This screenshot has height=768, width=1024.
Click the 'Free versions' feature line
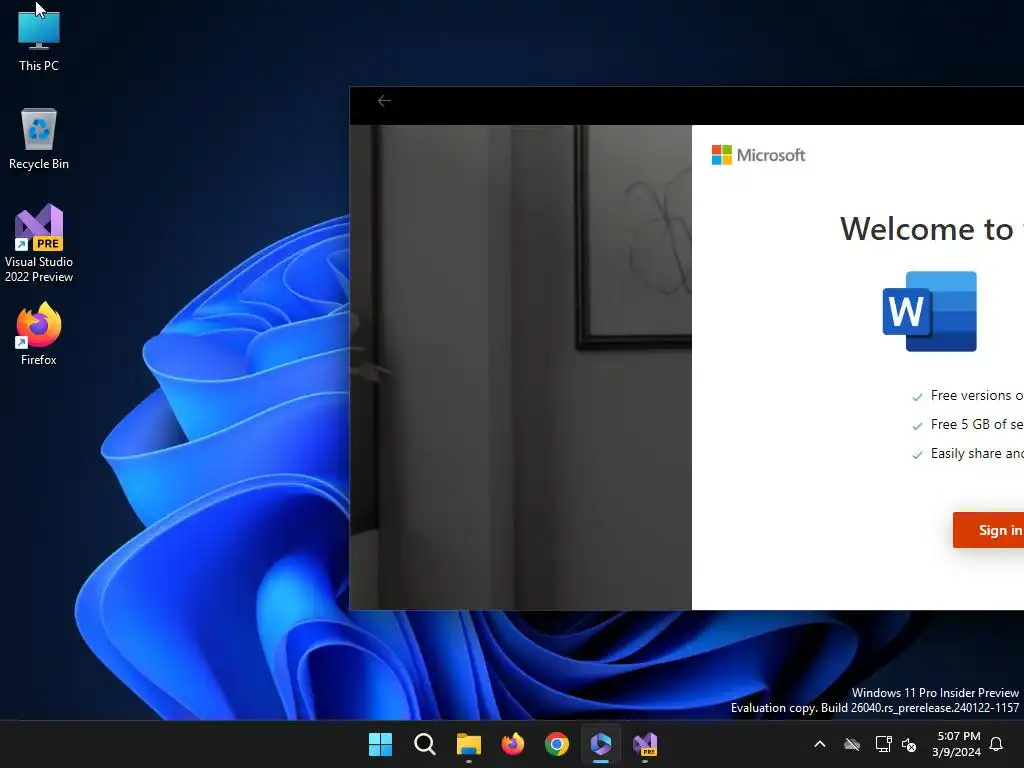coord(968,396)
